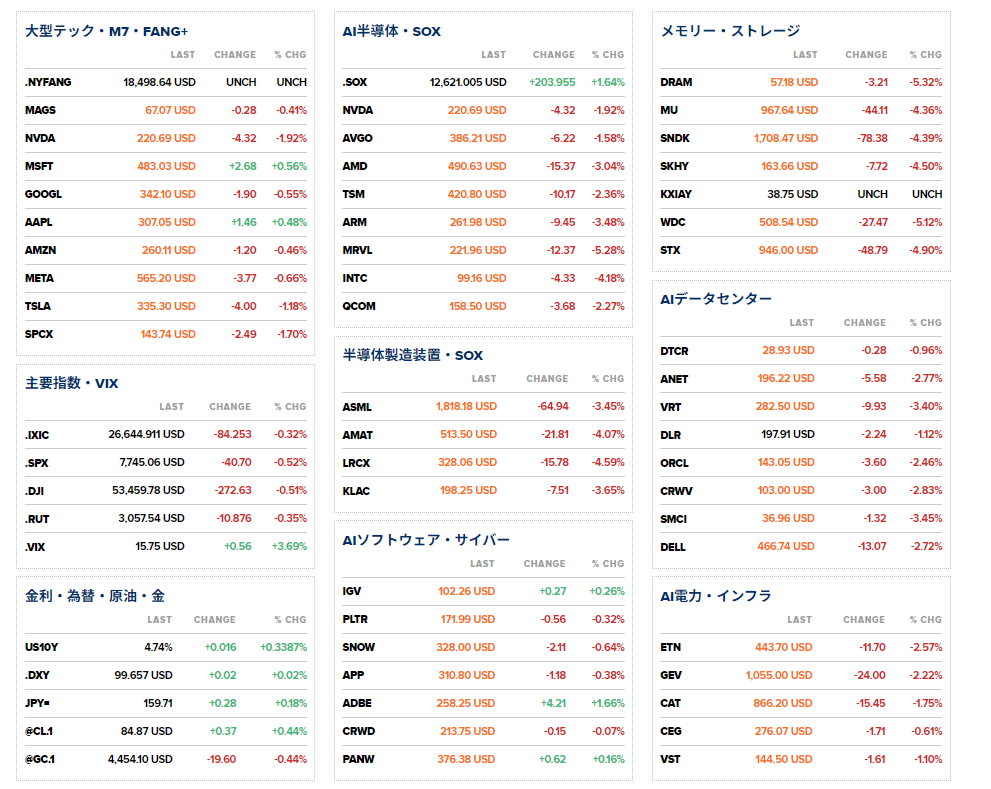Image resolution: width=991 pixels, height=789 pixels.
Task: Click the DRAM ticker symbol
Action: pos(676,82)
